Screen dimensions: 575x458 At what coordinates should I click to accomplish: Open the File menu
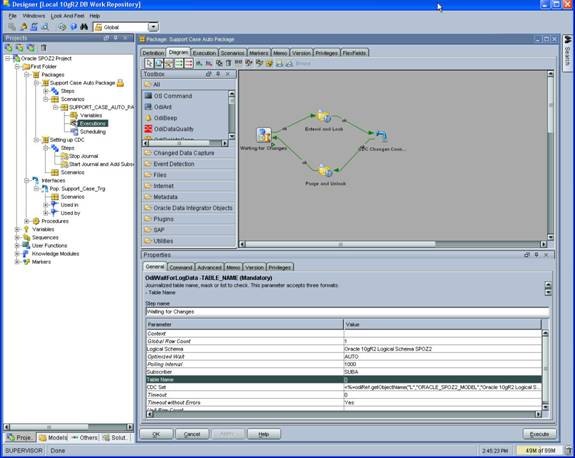(x=12, y=16)
